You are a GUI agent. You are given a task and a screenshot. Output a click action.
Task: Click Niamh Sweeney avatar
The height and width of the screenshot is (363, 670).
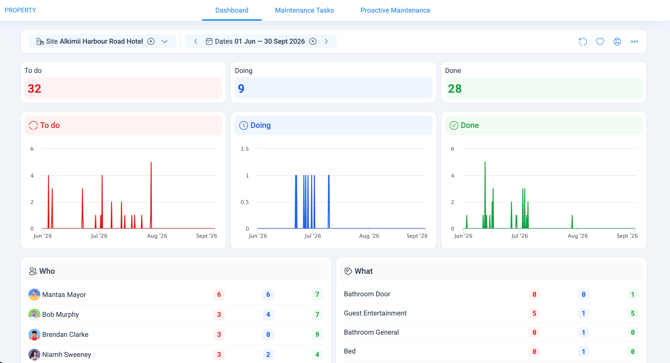[x=34, y=354]
